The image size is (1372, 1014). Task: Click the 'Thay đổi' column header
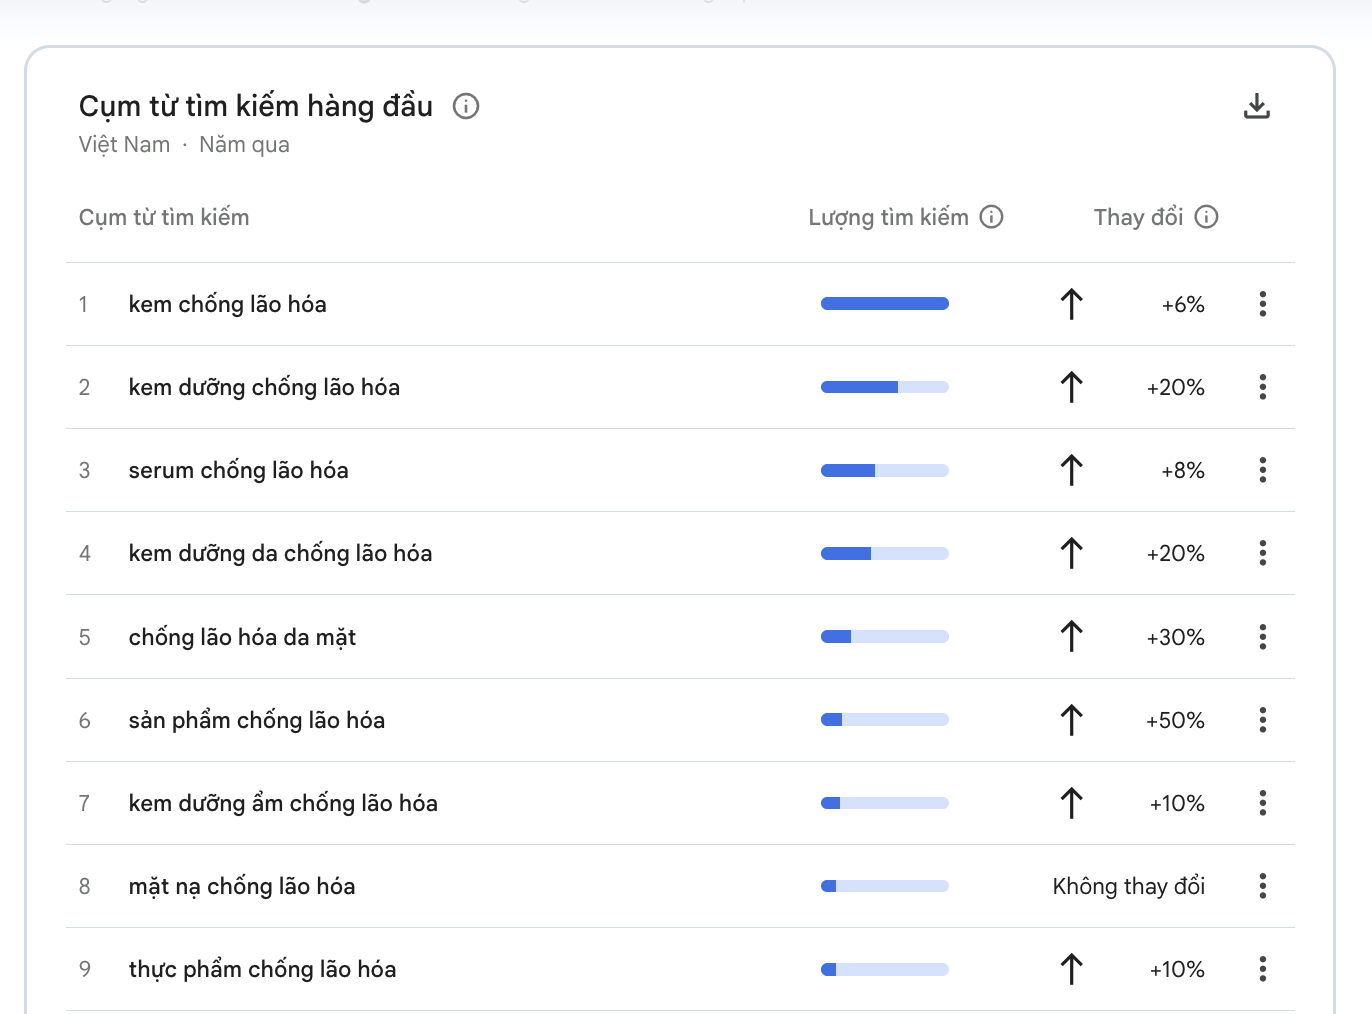(x=1138, y=217)
